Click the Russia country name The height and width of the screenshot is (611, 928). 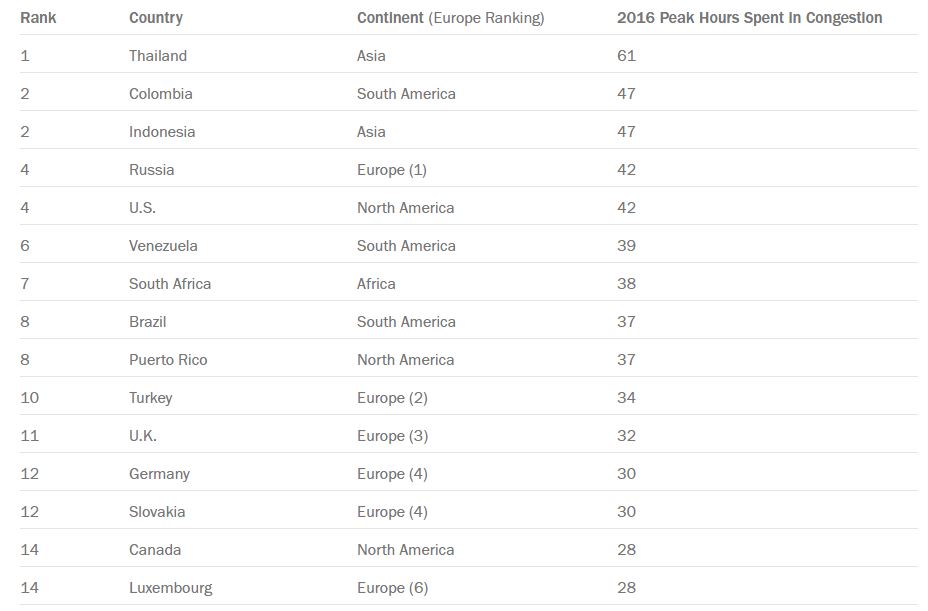click(x=152, y=170)
